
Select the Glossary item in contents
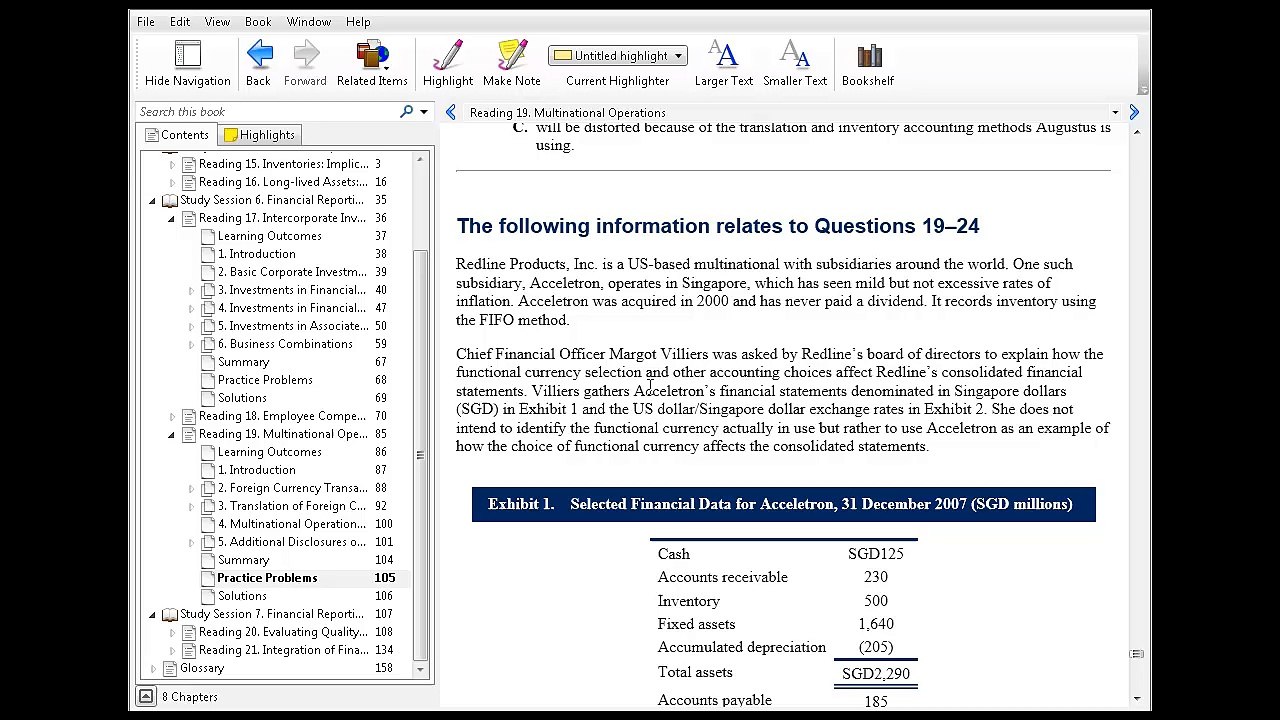(202, 668)
